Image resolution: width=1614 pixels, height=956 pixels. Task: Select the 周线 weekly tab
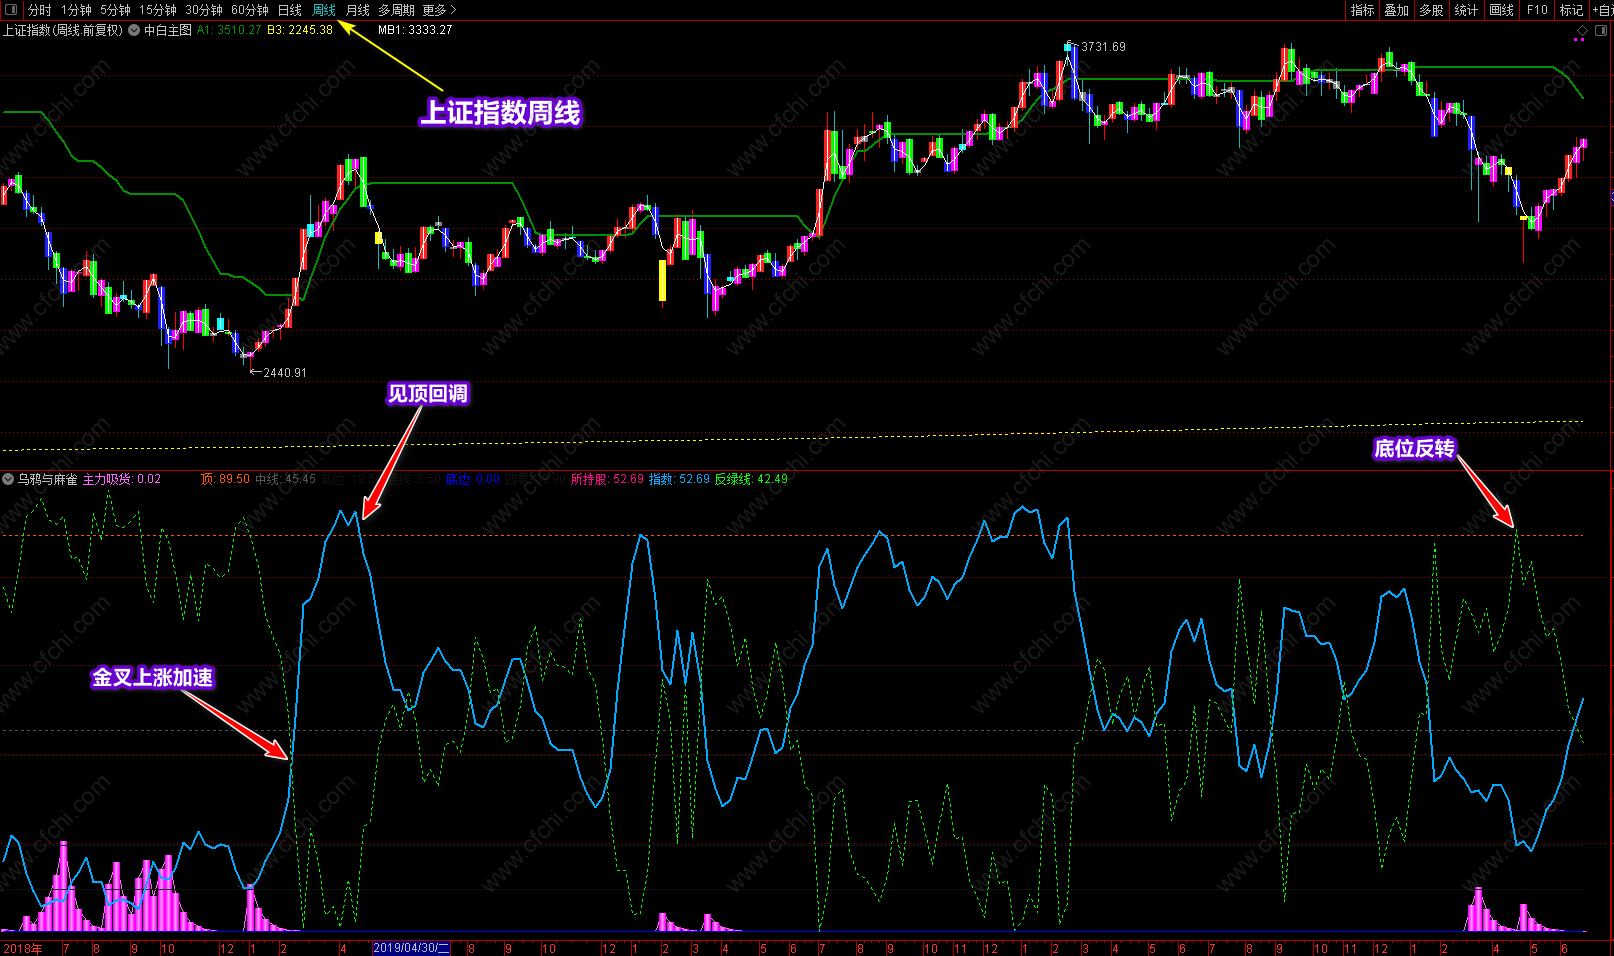point(324,10)
